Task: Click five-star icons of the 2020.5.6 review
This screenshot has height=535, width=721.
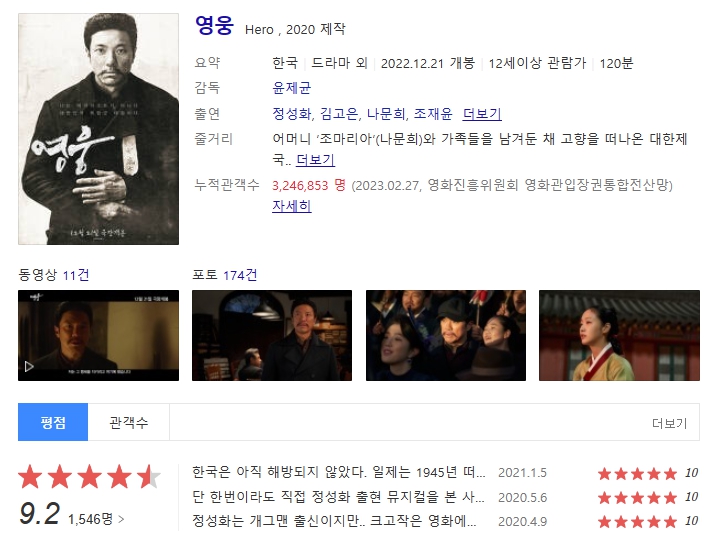Action: coord(637,497)
